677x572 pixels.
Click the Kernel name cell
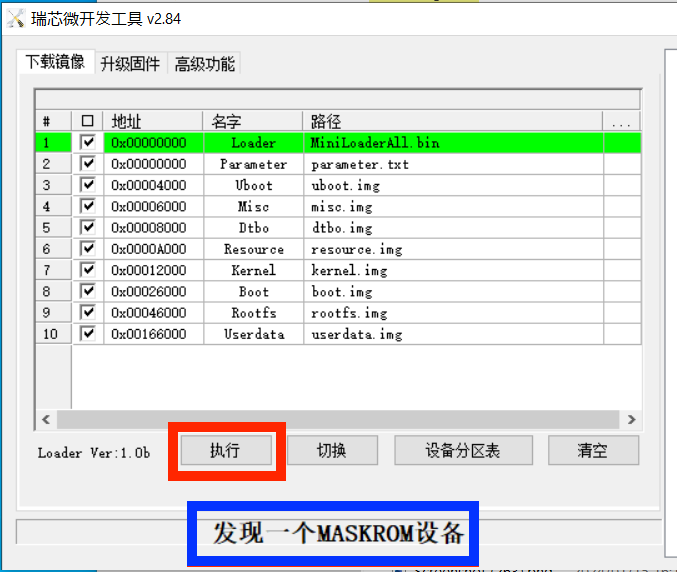click(x=253, y=270)
